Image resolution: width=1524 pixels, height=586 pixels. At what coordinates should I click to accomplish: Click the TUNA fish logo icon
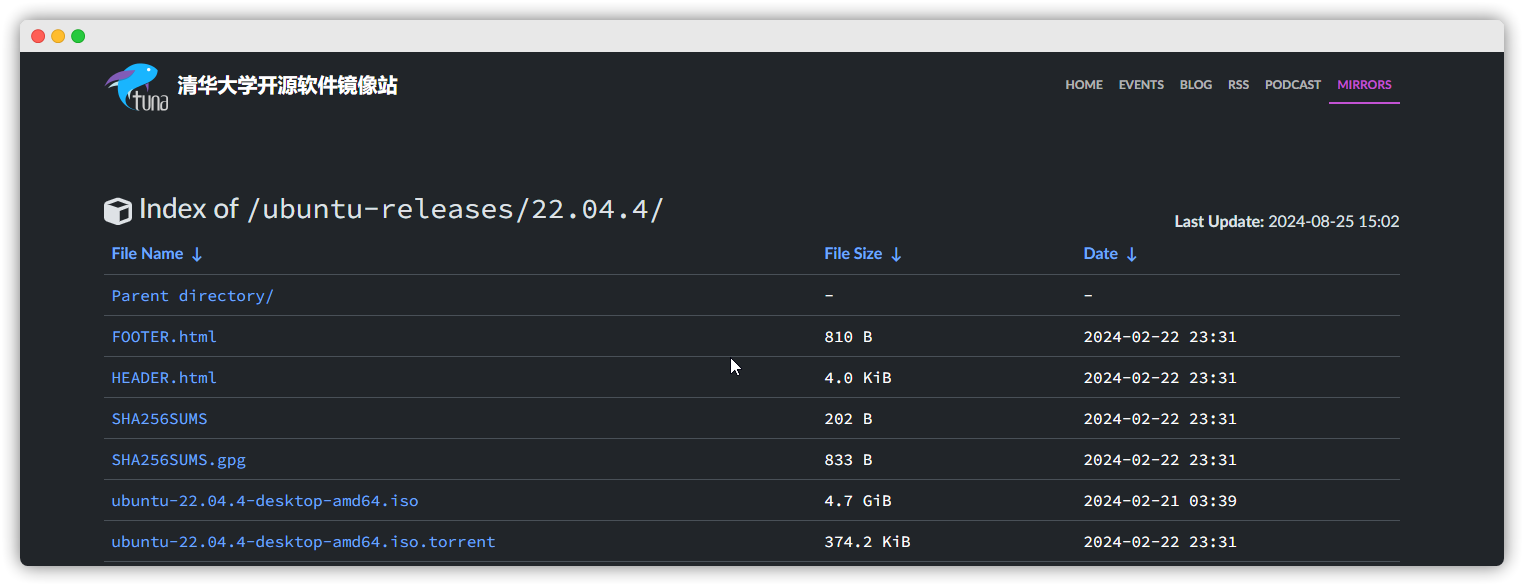137,87
